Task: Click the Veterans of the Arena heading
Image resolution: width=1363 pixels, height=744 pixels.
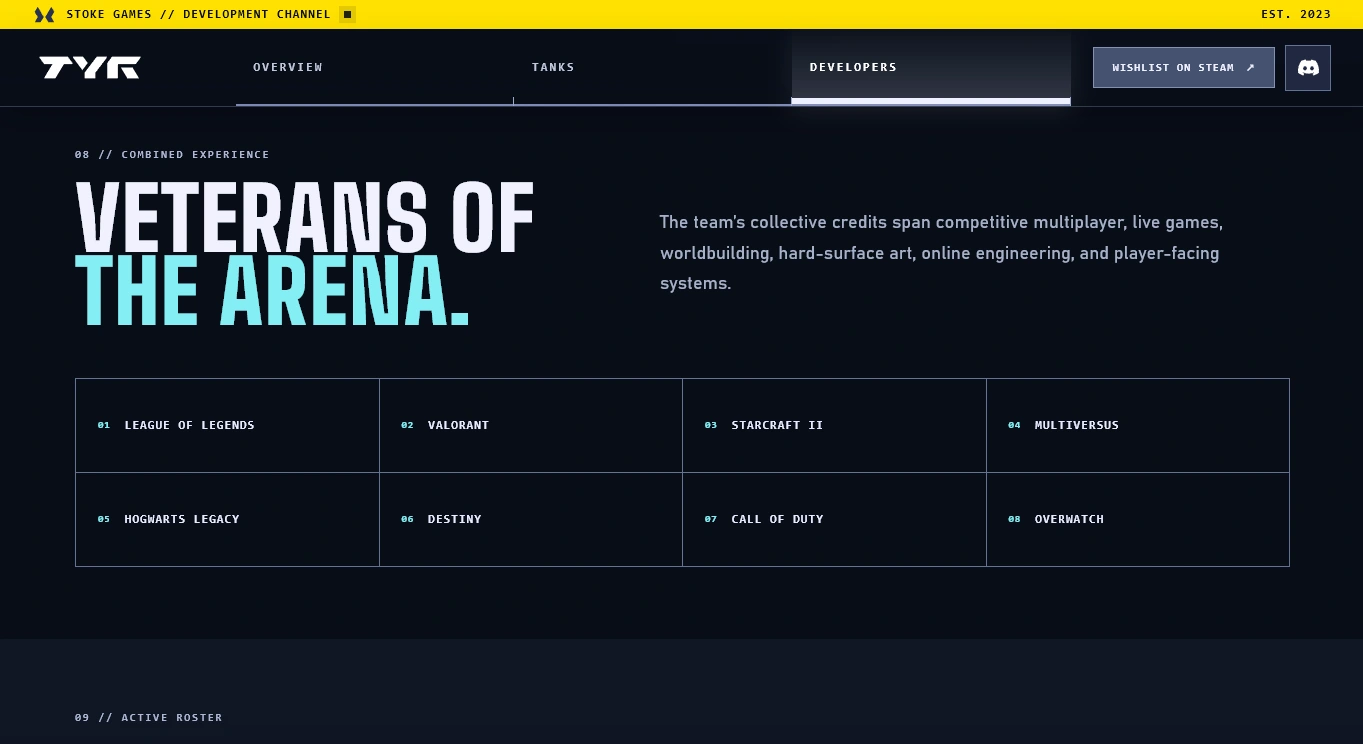Action: point(305,255)
